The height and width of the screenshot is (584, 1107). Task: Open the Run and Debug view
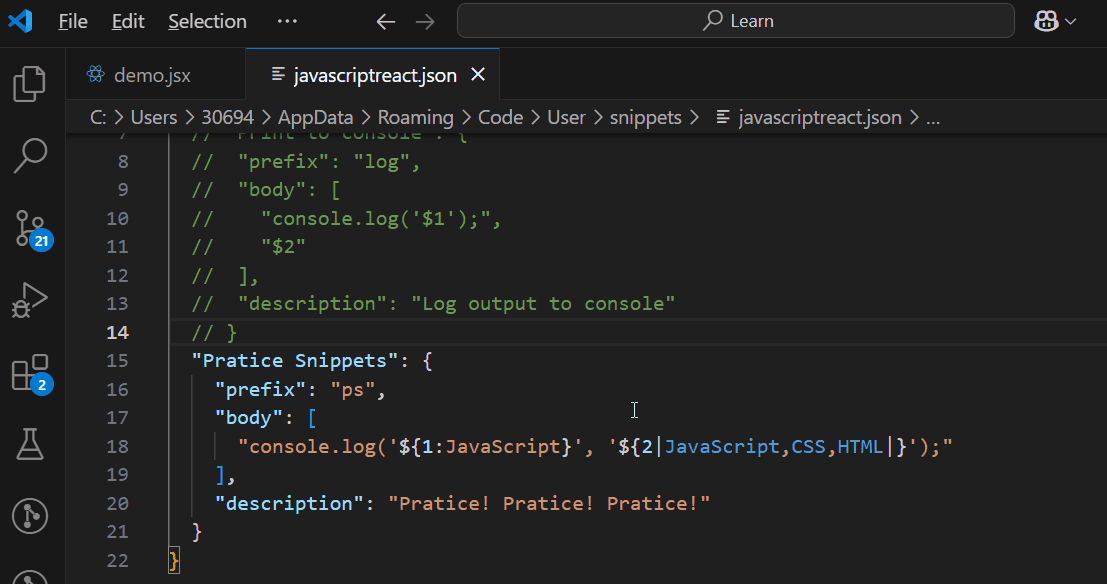(29, 299)
